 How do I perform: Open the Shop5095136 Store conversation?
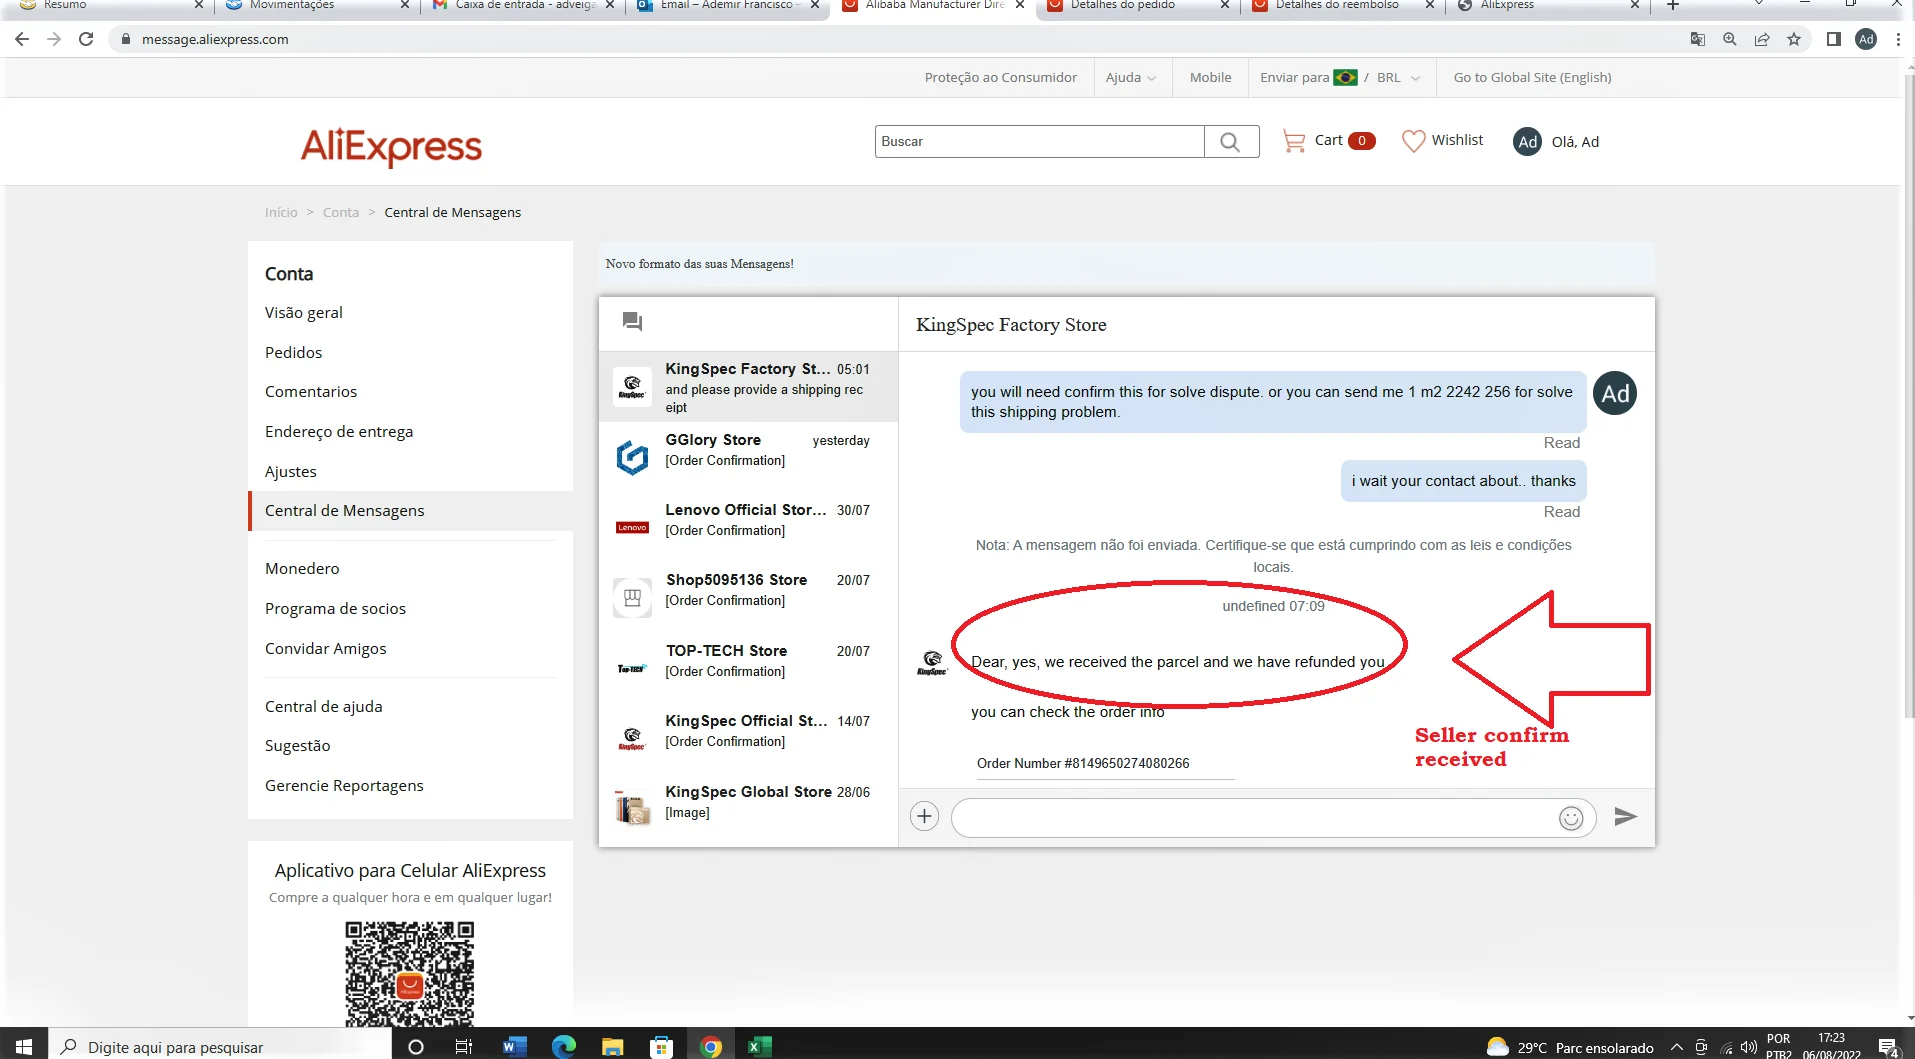click(x=748, y=598)
